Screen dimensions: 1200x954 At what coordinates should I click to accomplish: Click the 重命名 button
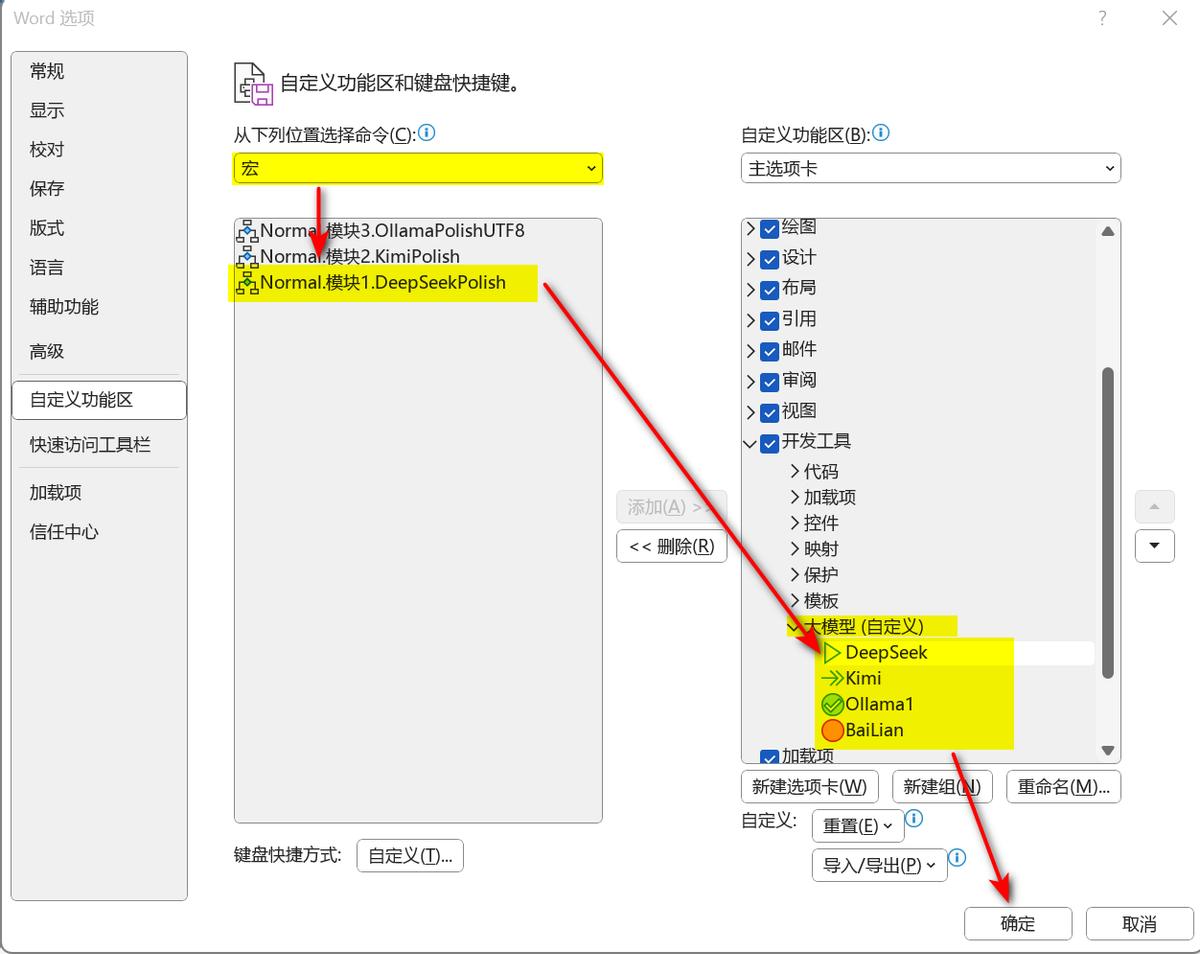point(1064,787)
